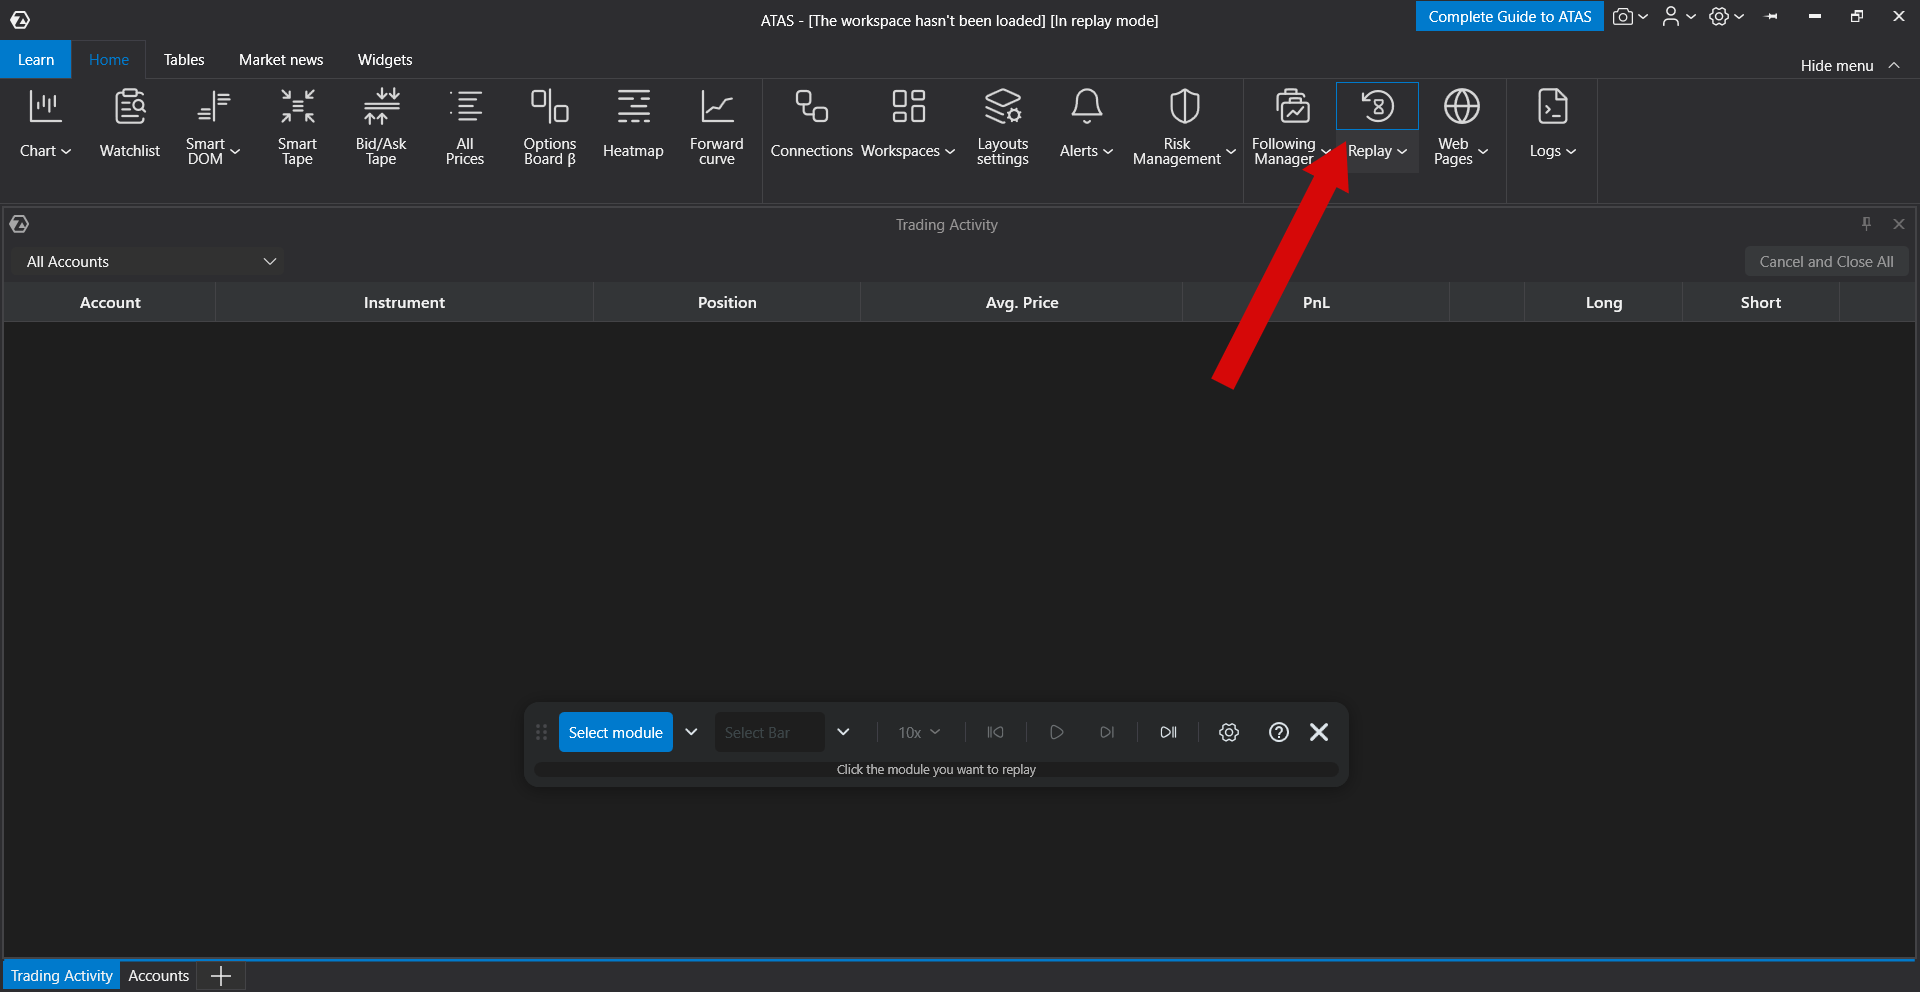Start replay with the play button

(x=1056, y=732)
